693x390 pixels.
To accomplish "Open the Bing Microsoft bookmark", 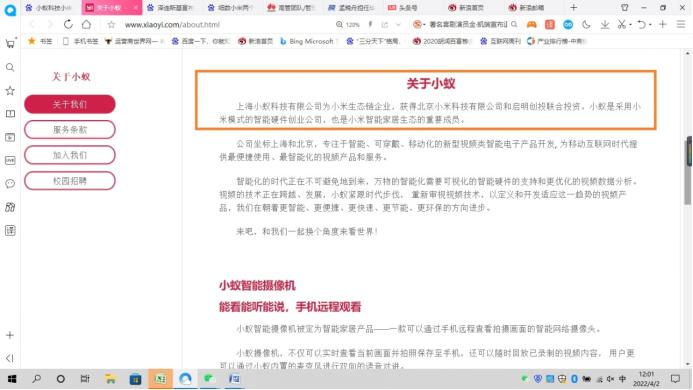I will click(x=309, y=41).
